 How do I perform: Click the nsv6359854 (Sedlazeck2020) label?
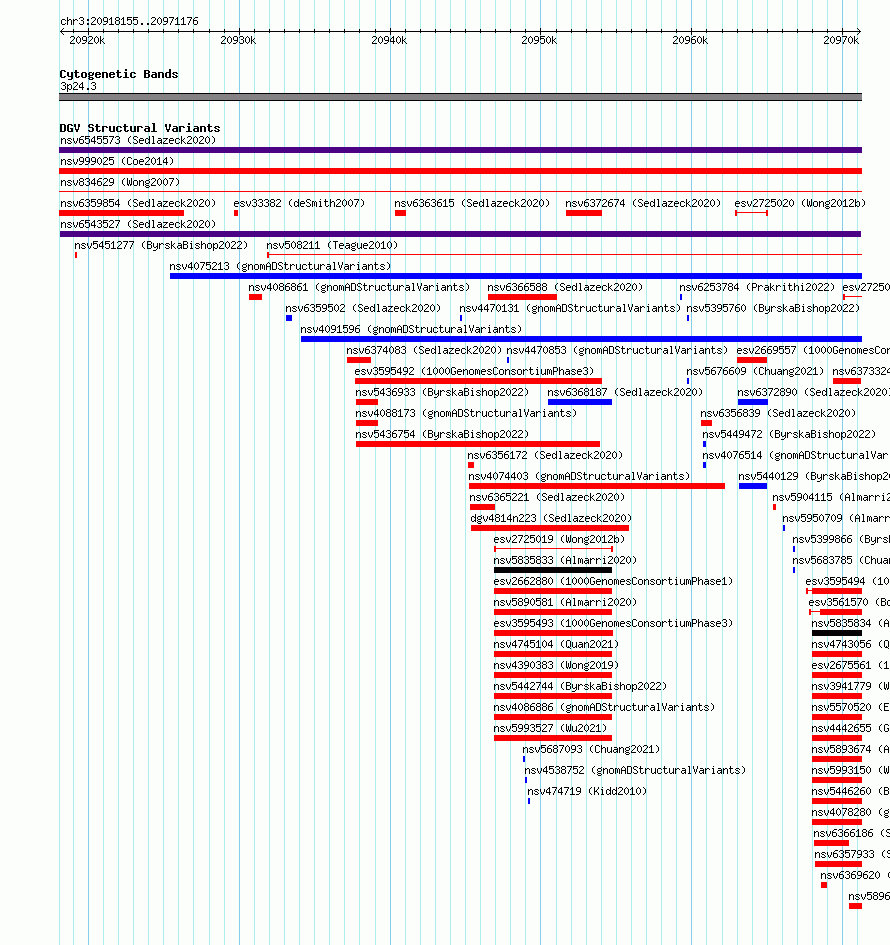[x=138, y=203]
